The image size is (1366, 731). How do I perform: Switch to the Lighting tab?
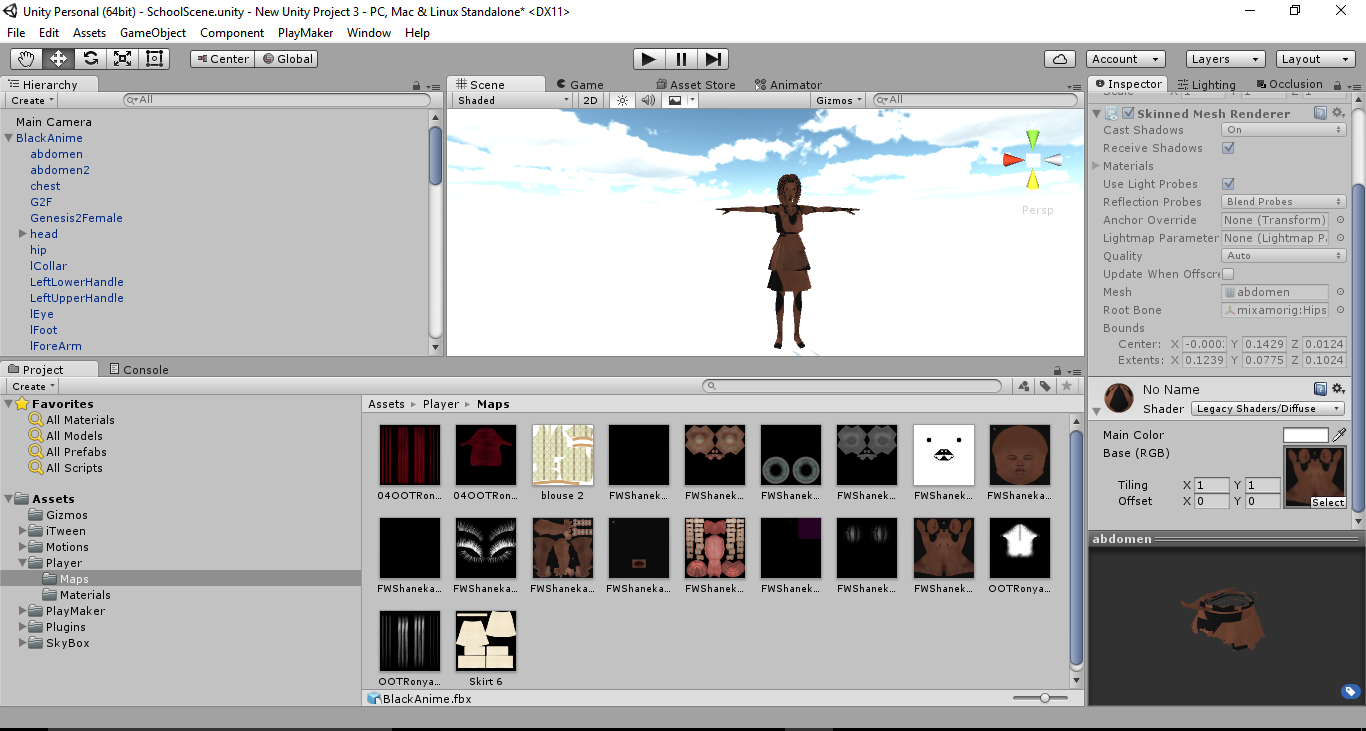pyautogui.click(x=1207, y=85)
